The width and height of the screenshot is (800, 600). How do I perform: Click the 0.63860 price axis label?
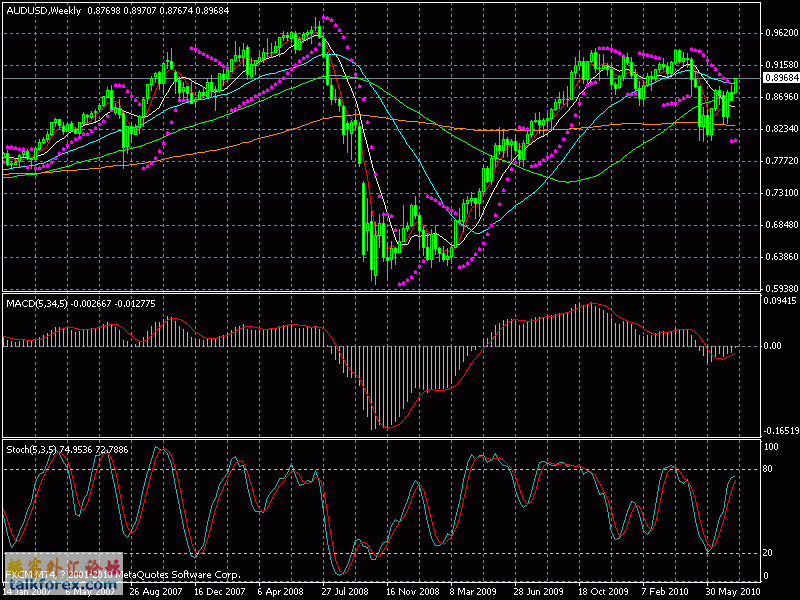782,257
